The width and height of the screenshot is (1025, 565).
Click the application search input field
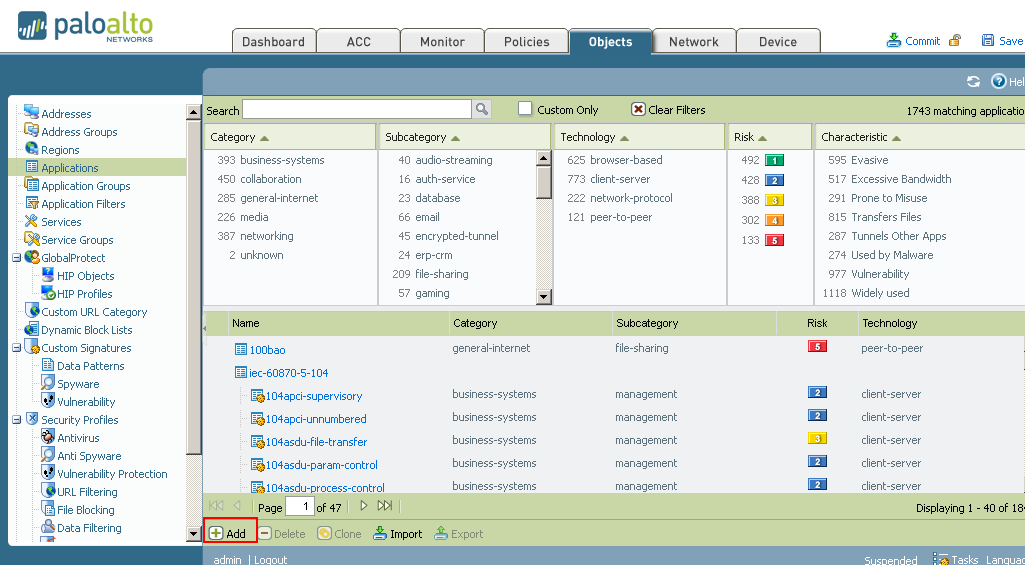(356, 110)
